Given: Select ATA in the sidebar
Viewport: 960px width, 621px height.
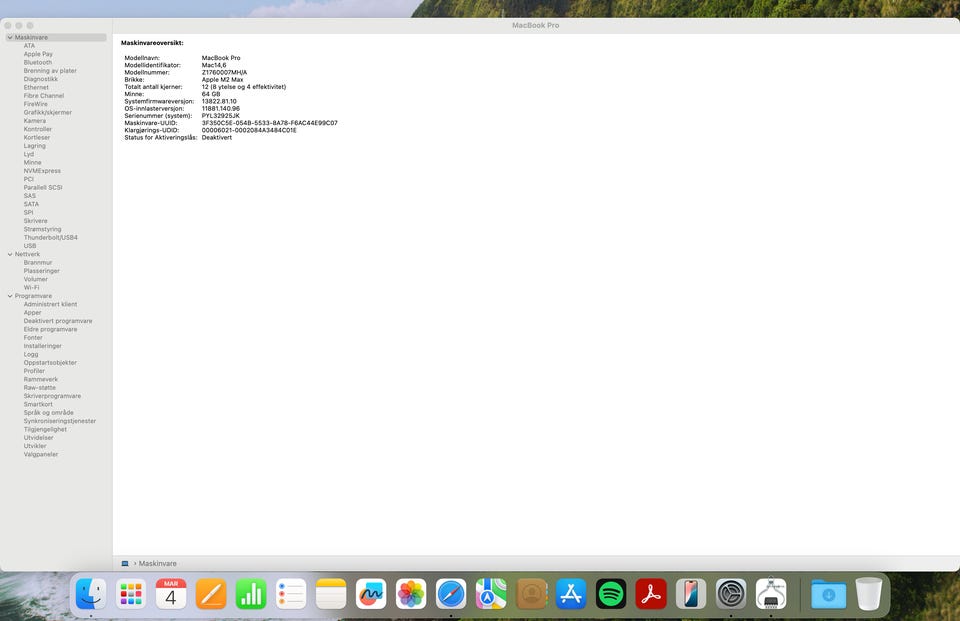Looking at the screenshot, I should point(29,46).
